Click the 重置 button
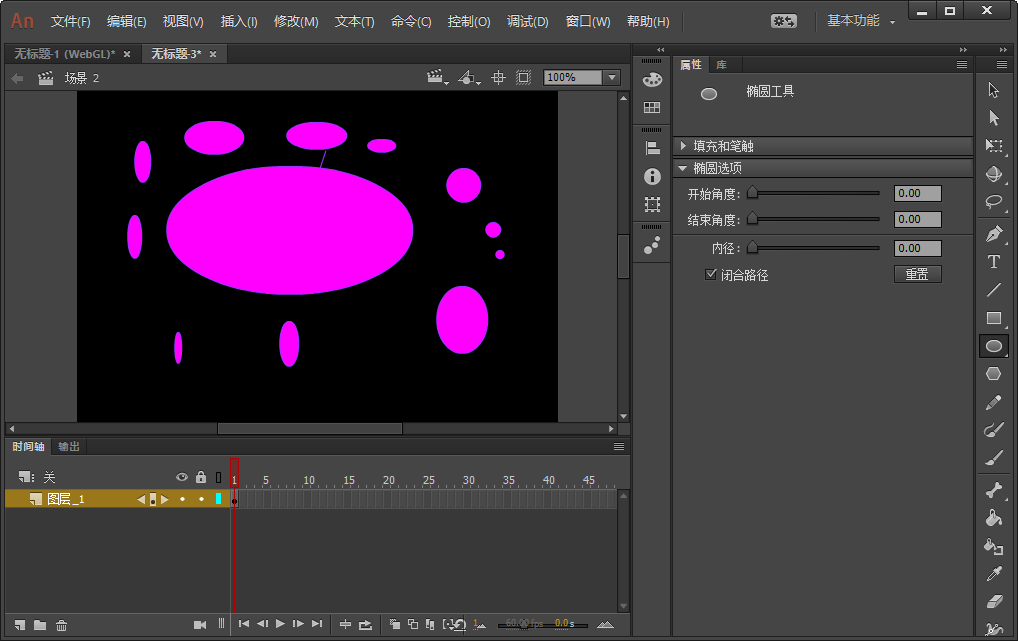This screenshot has width=1018, height=641. pyautogui.click(x=917, y=273)
